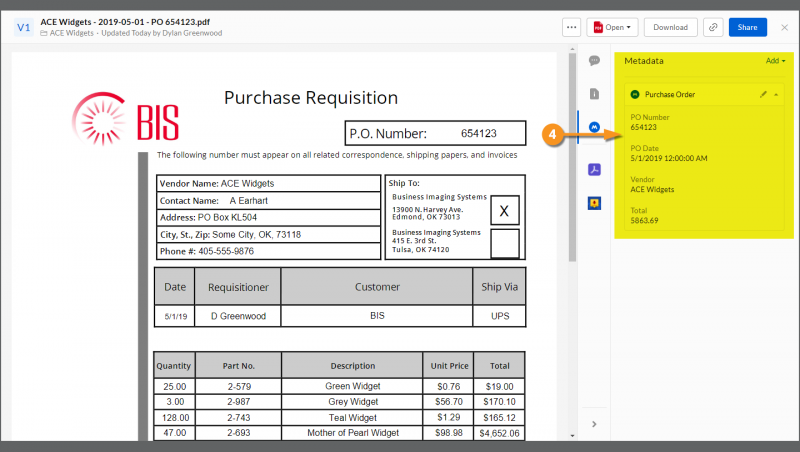Check the empty Tulsa ship-to box
This screenshot has height=452, width=800.
click(x=504, y=243)
